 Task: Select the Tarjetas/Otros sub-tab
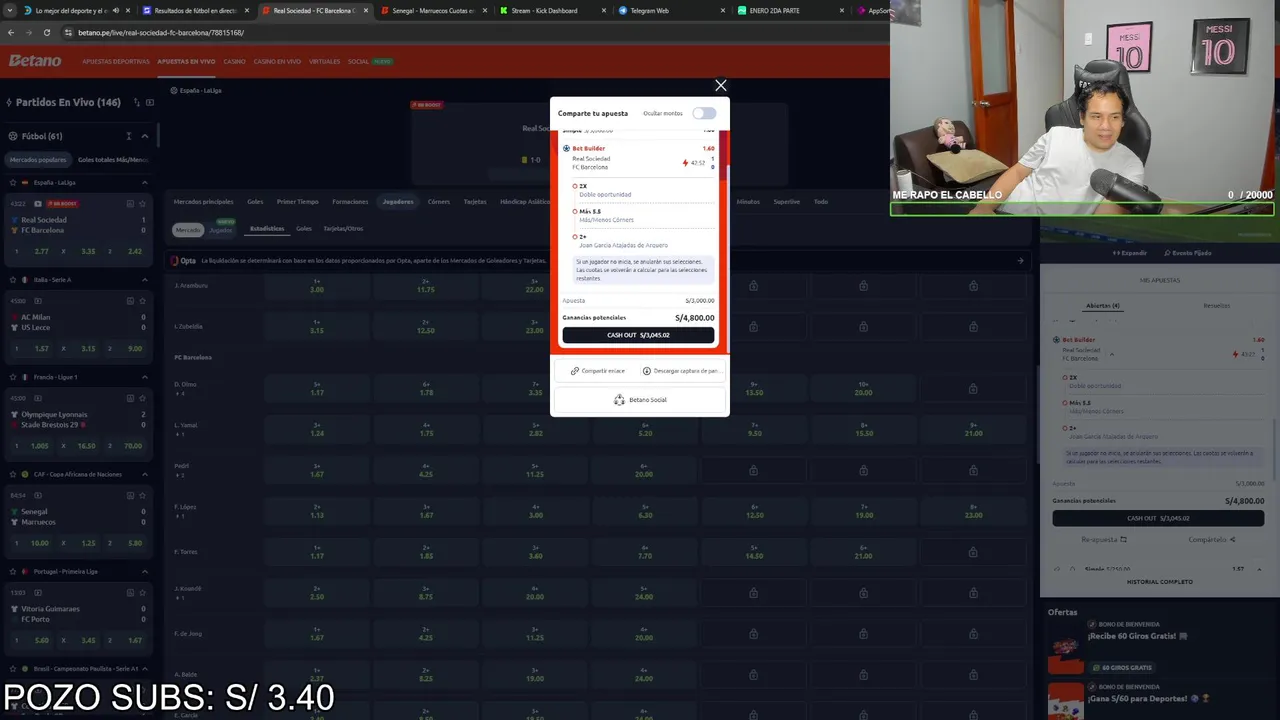(343, 229)
